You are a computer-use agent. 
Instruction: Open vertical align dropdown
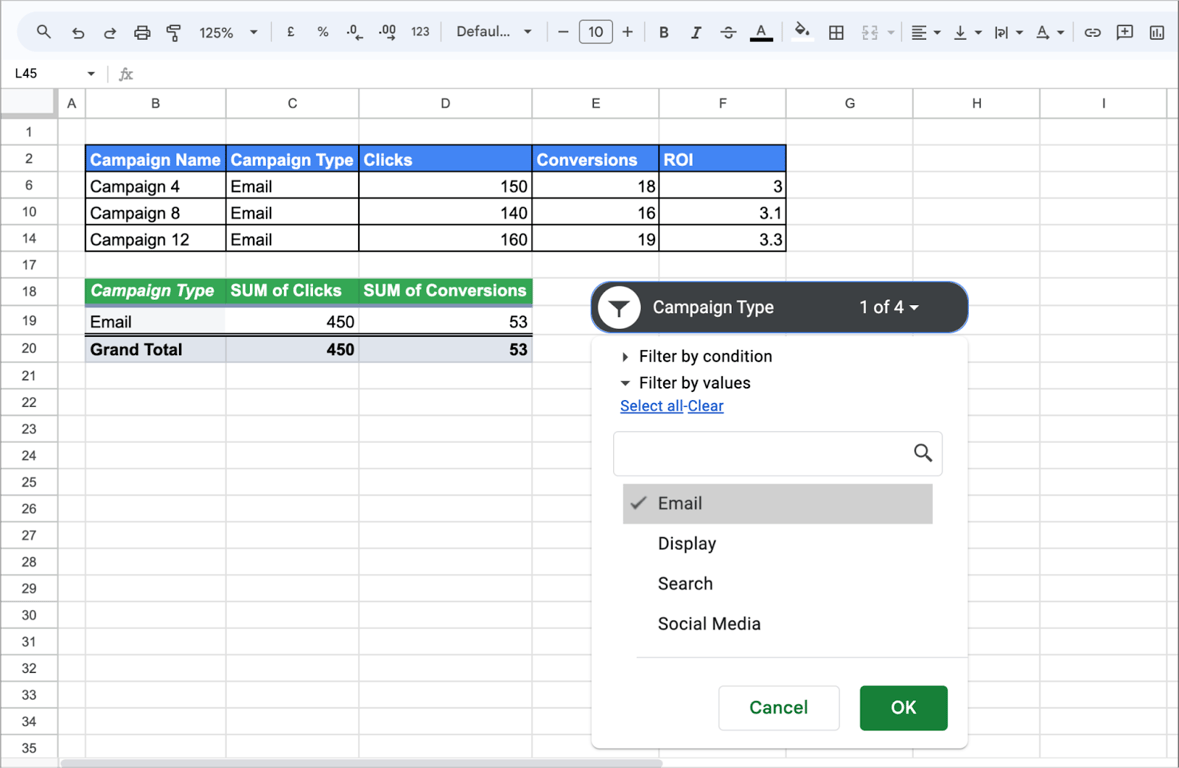coord(967,32)
